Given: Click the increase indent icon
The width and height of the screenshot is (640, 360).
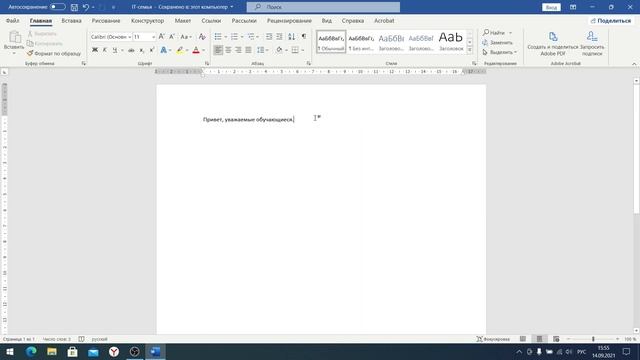Looking at the screenshot, I should point(279,37).
